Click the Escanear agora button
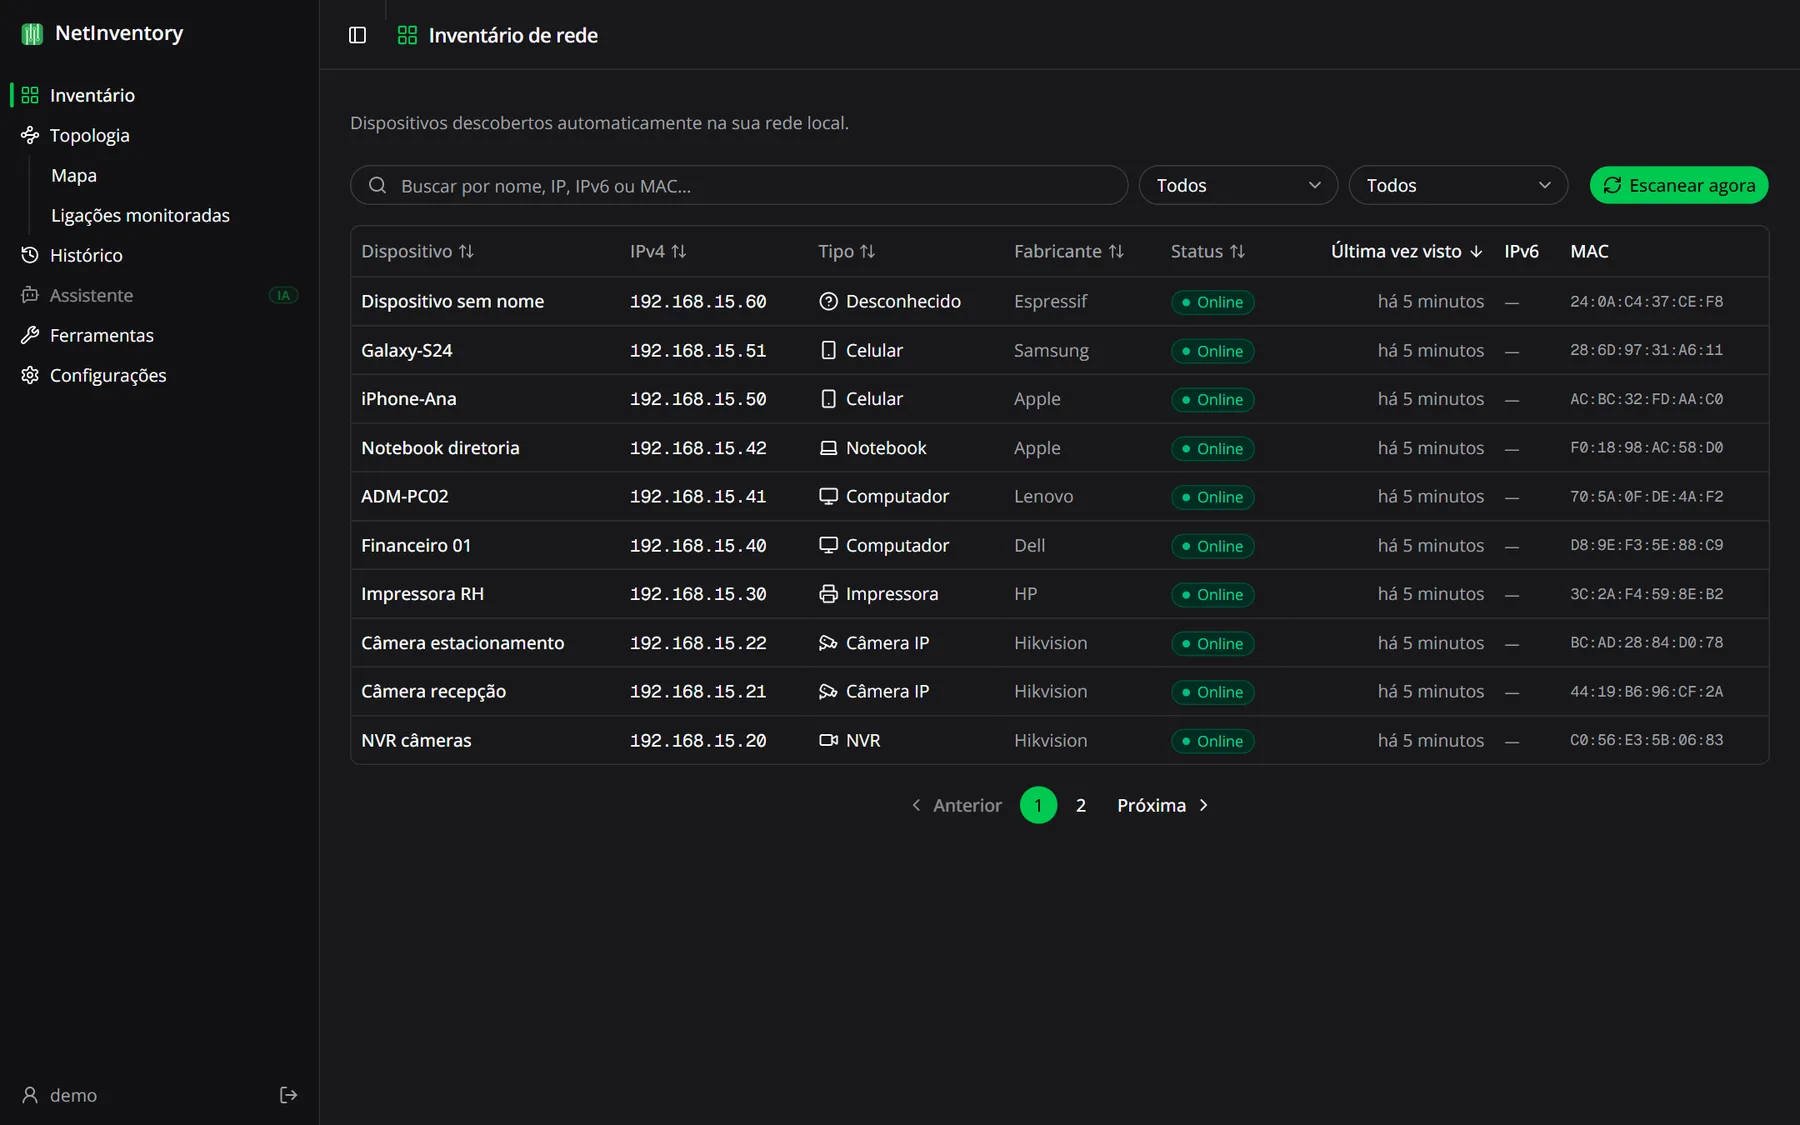Image resolution: width=1800 pixels, height=1125 pixels. 1679,185
